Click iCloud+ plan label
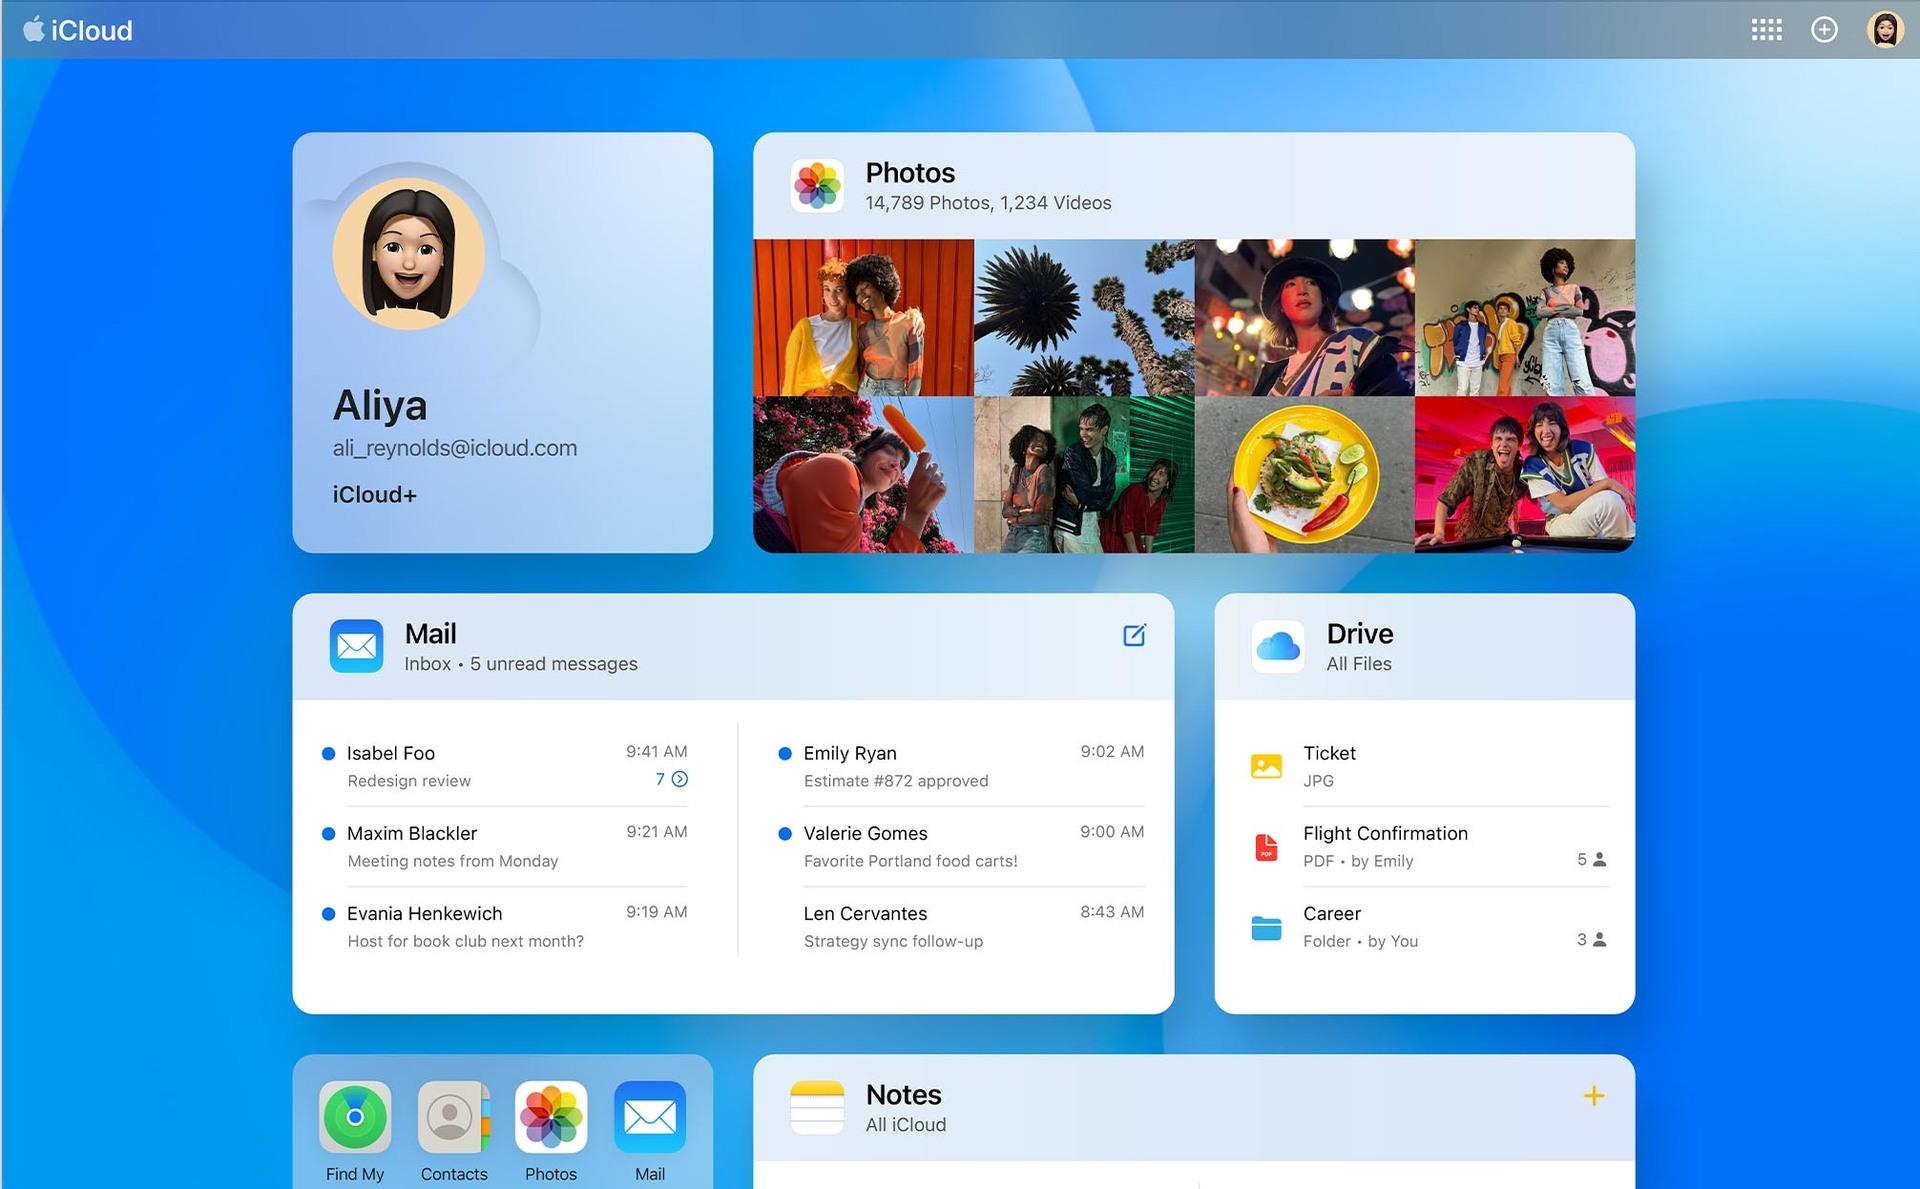The image size is (1920, 1189). (x=375, y=494)
